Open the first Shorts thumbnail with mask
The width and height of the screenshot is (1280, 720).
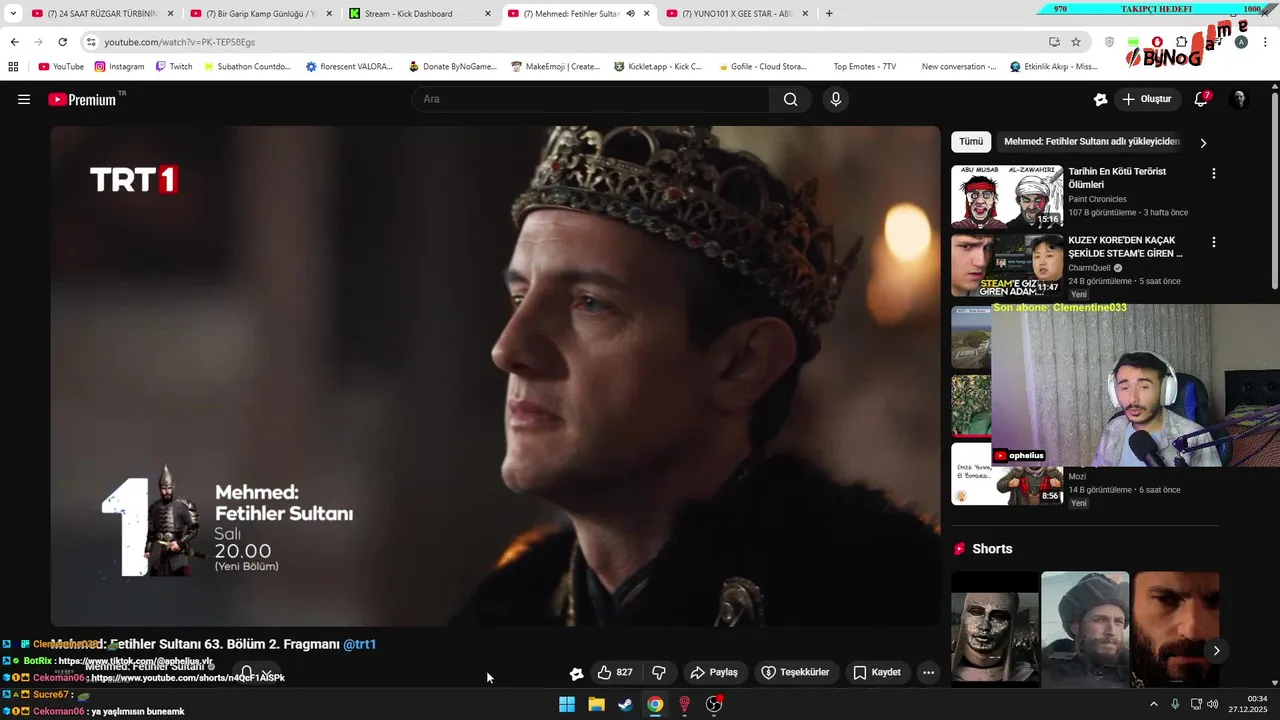tap(995, 629)
